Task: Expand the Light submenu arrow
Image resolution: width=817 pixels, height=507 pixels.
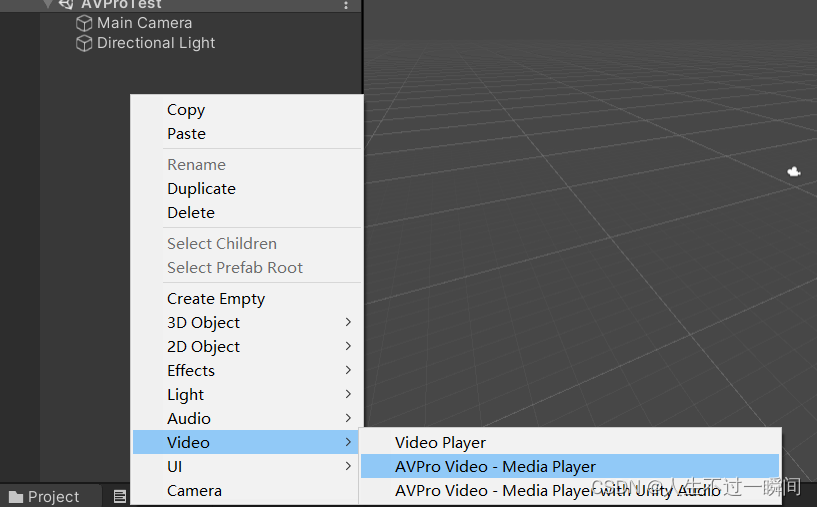Action: click(x=348, y=394)
